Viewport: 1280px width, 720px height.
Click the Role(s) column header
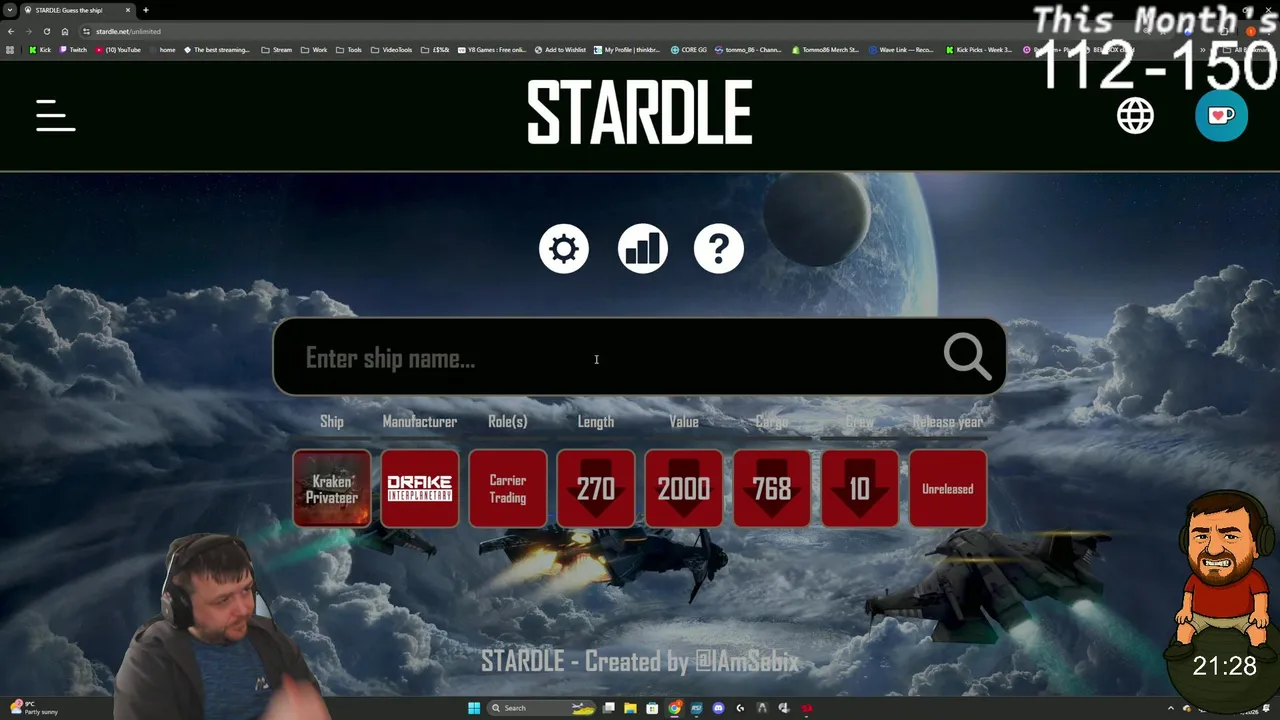[x=508, y=422]
